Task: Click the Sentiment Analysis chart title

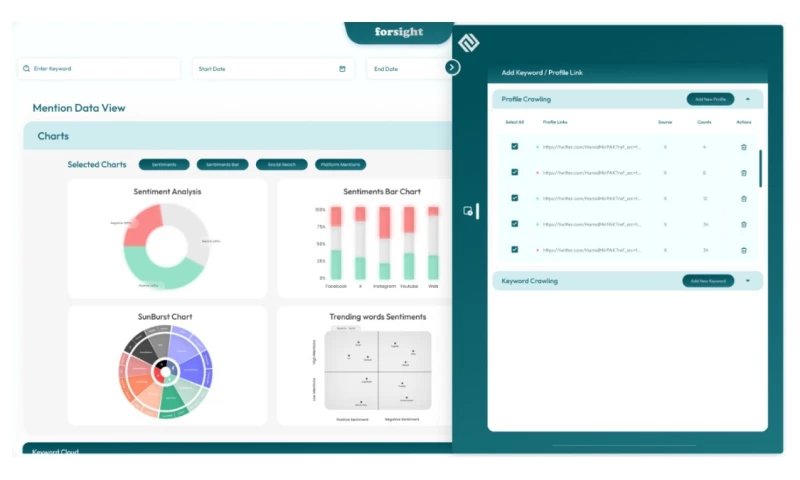Action: click(167, 192)
